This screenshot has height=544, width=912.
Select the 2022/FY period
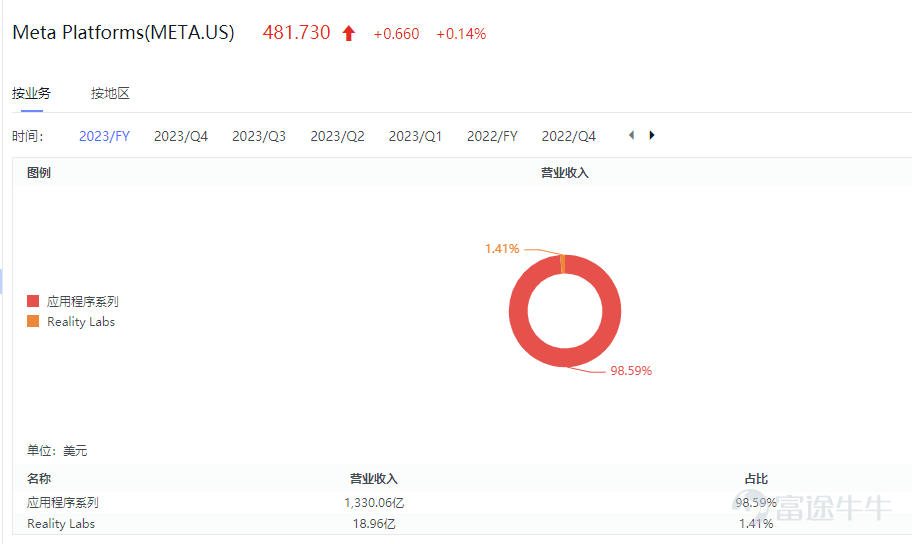(x=492, y=136)
